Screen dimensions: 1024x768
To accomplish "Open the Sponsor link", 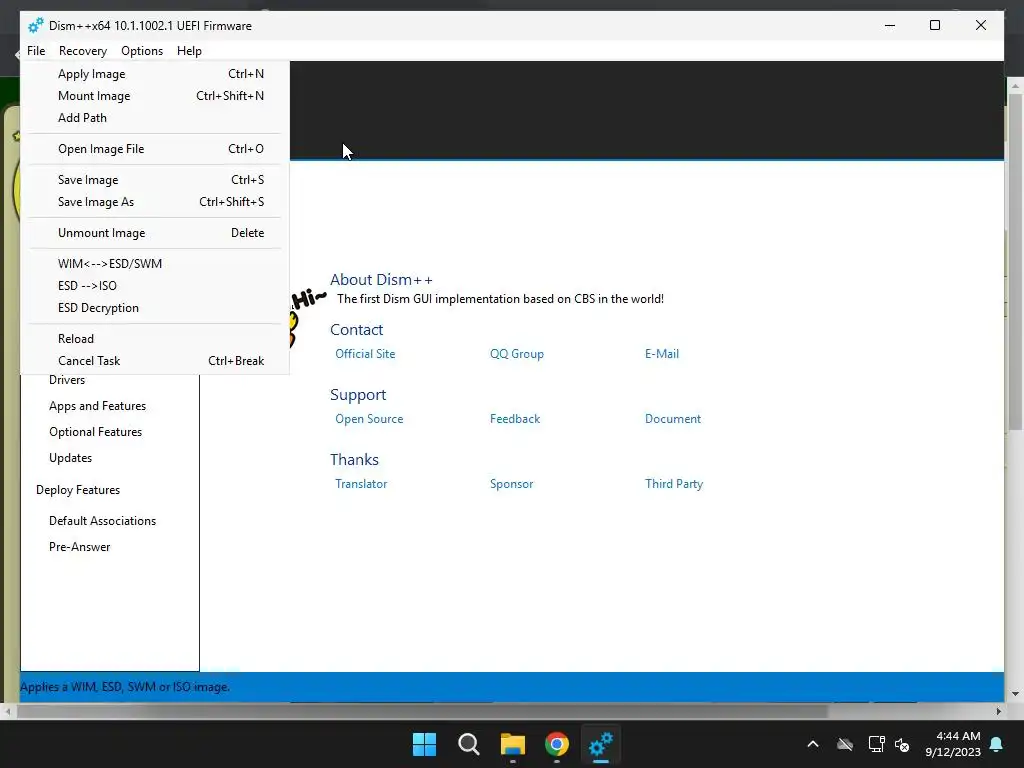I will [x=511, y=484].
